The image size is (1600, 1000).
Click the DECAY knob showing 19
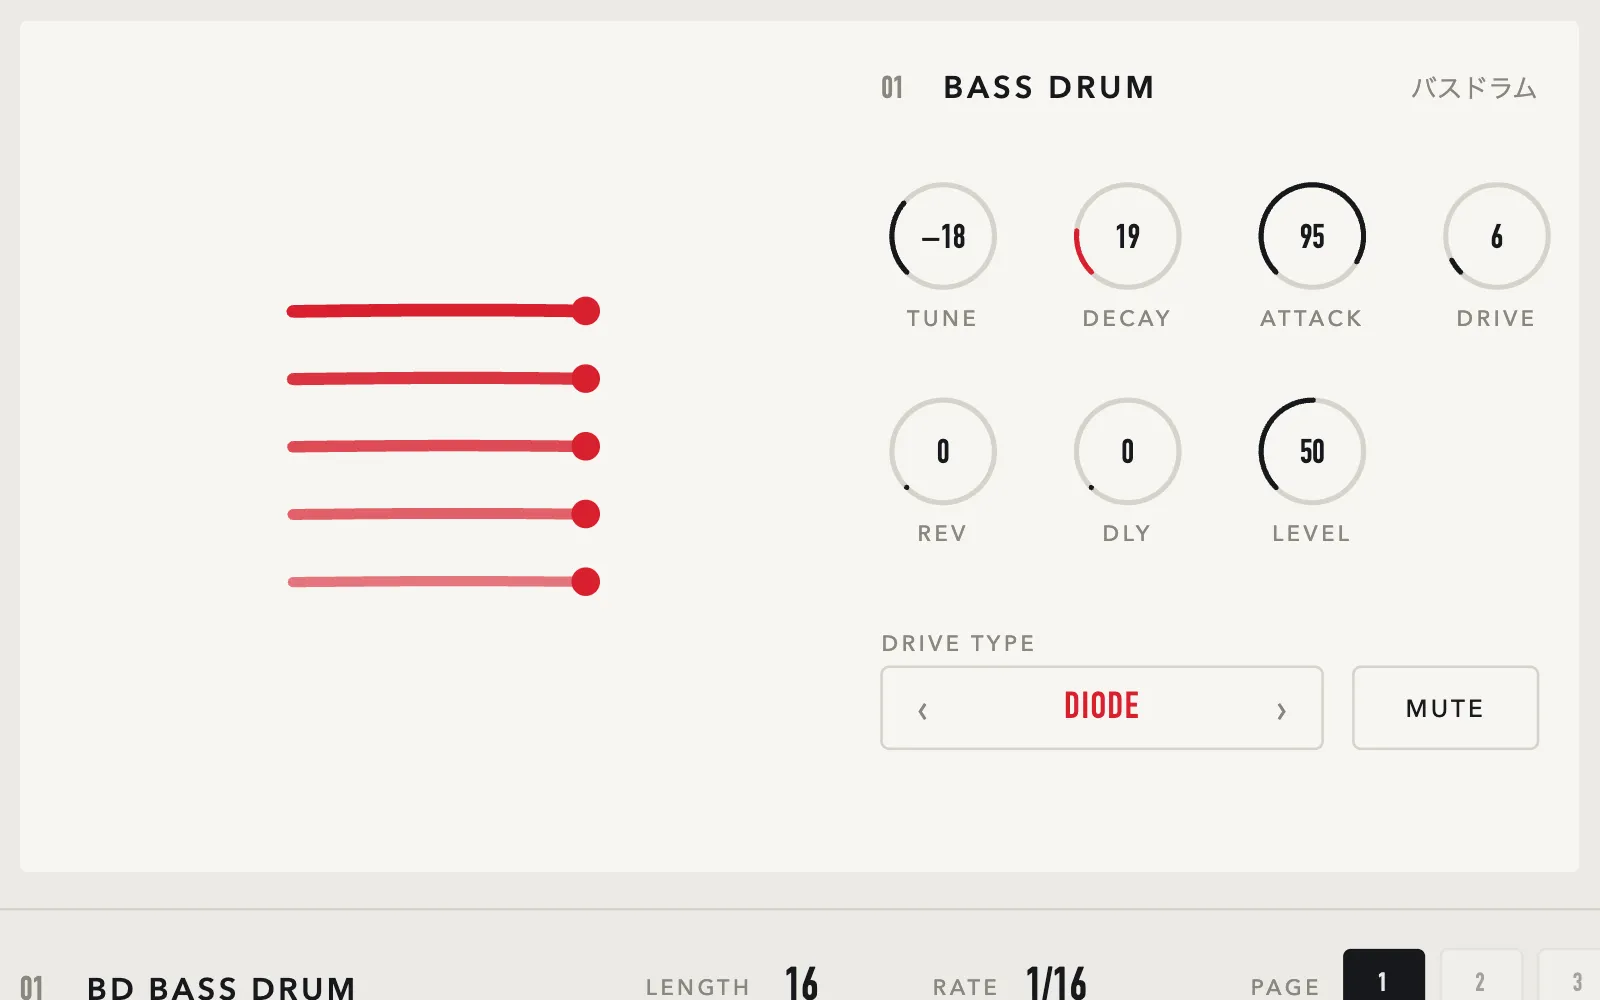click(1127, 236)
